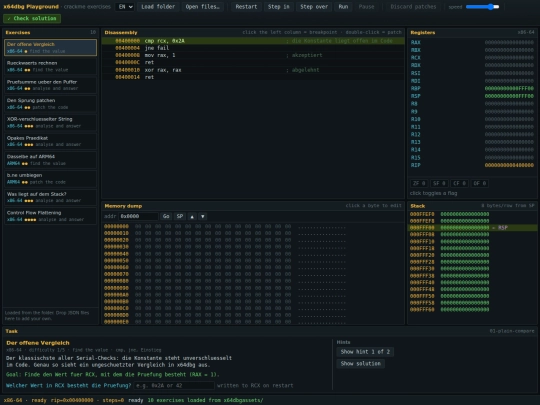Click Show solution button
This screenshot has width=540, height=405.
[361, 364]
